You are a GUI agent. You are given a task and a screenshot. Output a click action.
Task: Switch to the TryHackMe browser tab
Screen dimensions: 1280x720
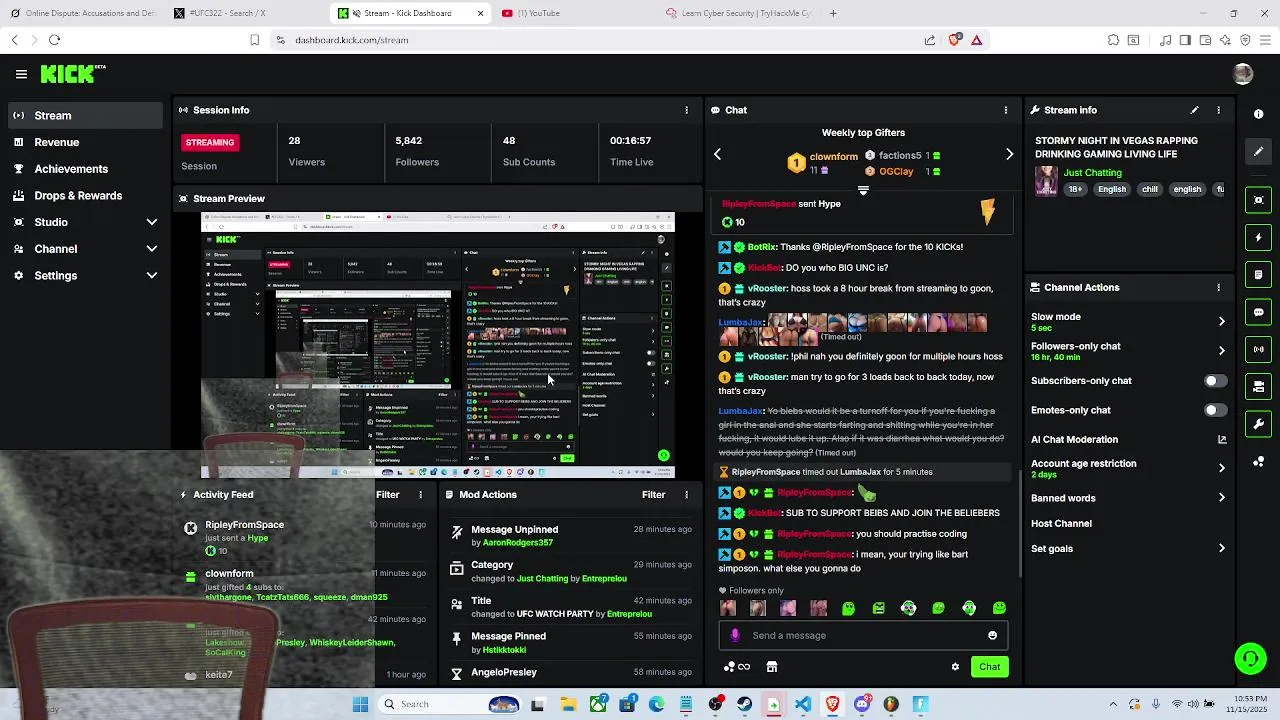[740, 13]
